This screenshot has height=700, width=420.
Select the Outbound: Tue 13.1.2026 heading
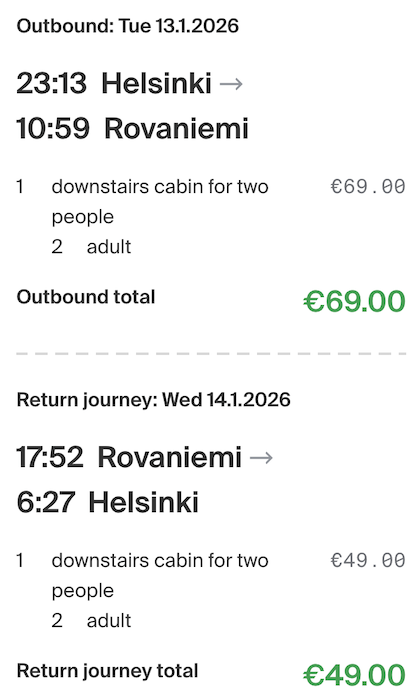point(128,26)
